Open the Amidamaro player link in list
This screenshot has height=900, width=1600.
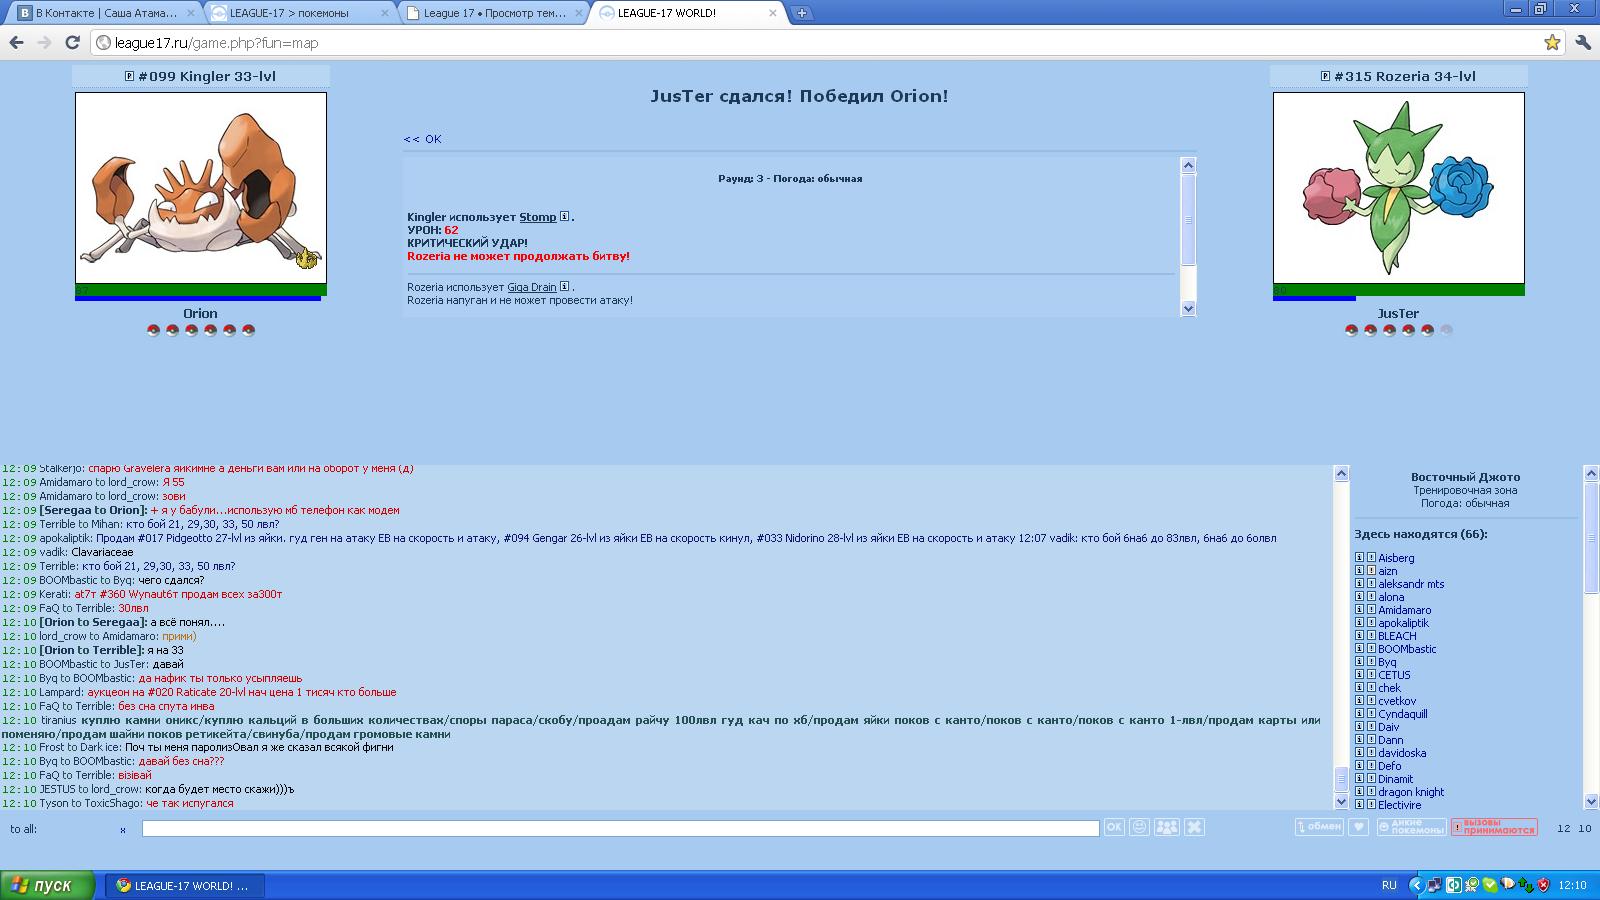[1404, 610]
